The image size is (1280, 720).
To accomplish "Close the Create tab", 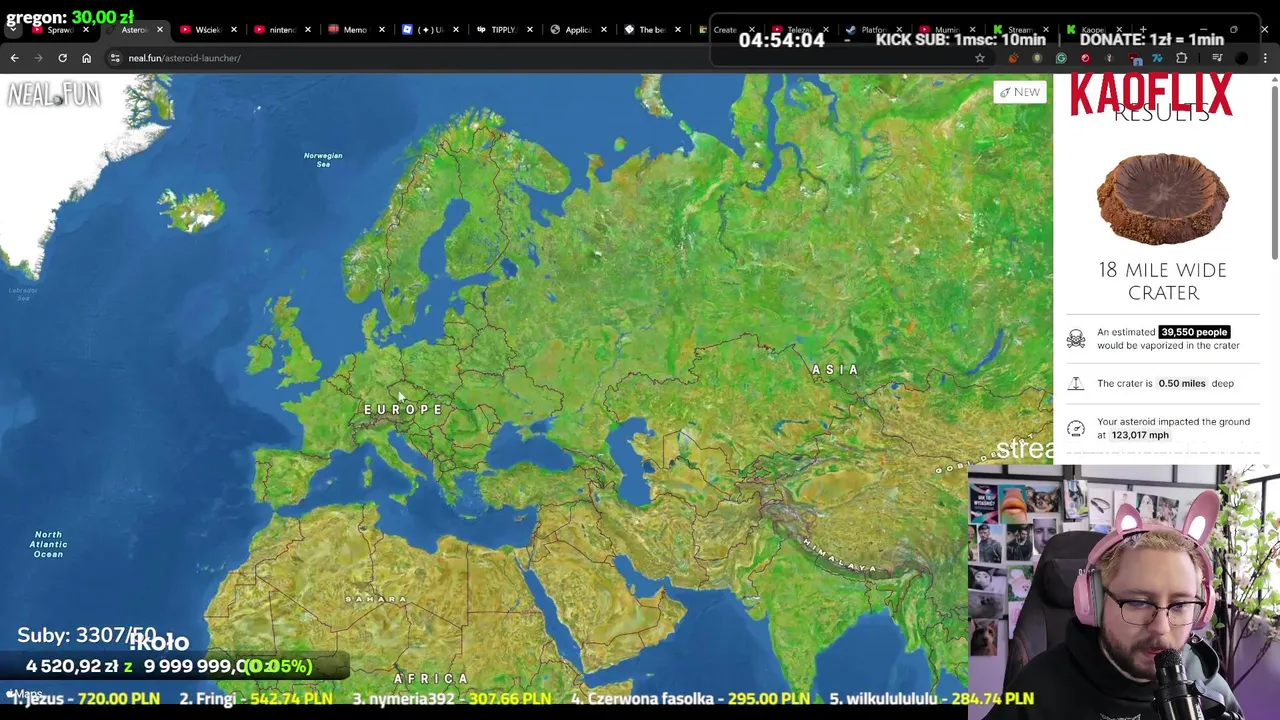I will click(751, 30).
